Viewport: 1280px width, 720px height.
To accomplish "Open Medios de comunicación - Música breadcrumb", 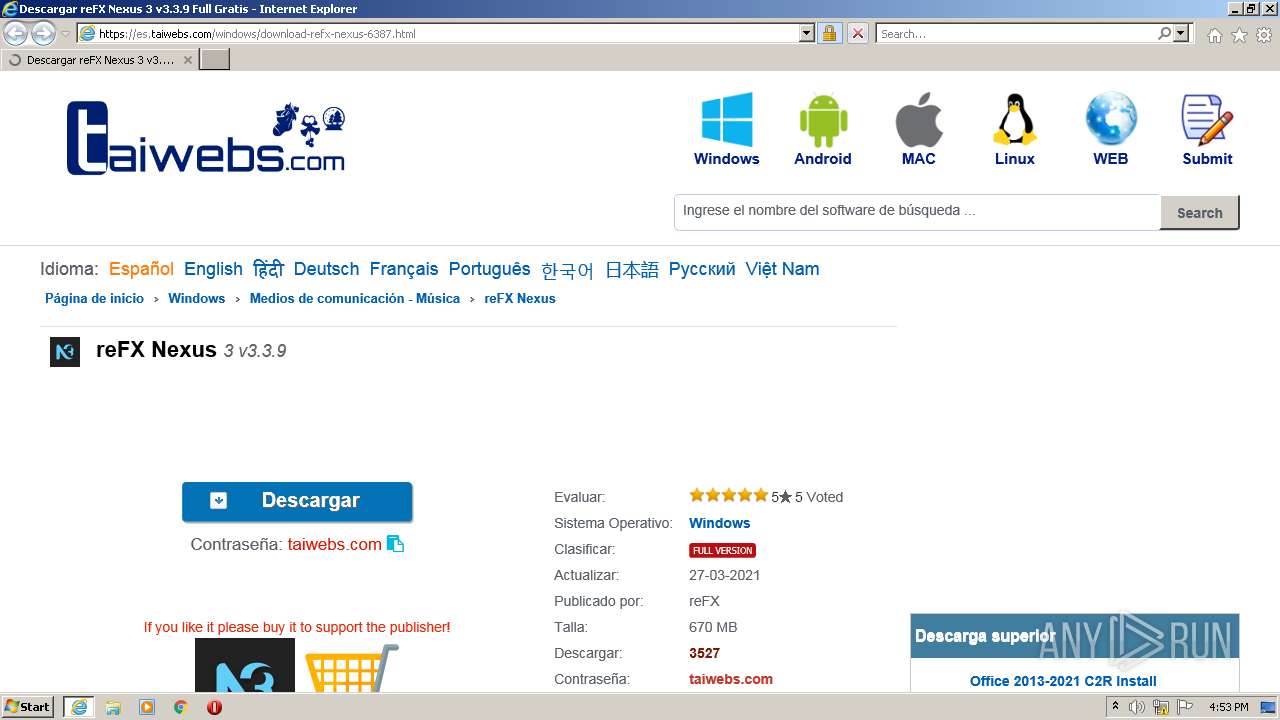I will click(x=355, y=298).
